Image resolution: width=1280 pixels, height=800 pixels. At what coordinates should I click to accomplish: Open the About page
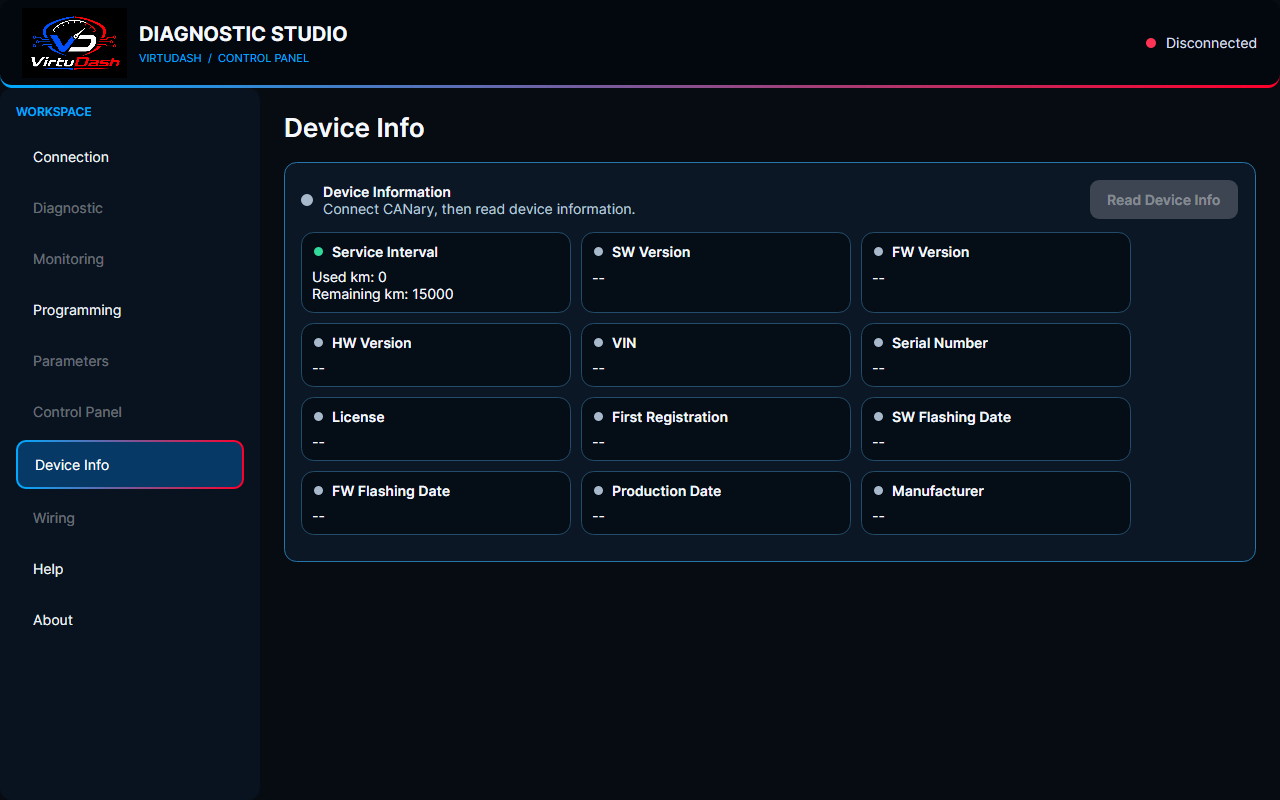(x=130, y=620)
